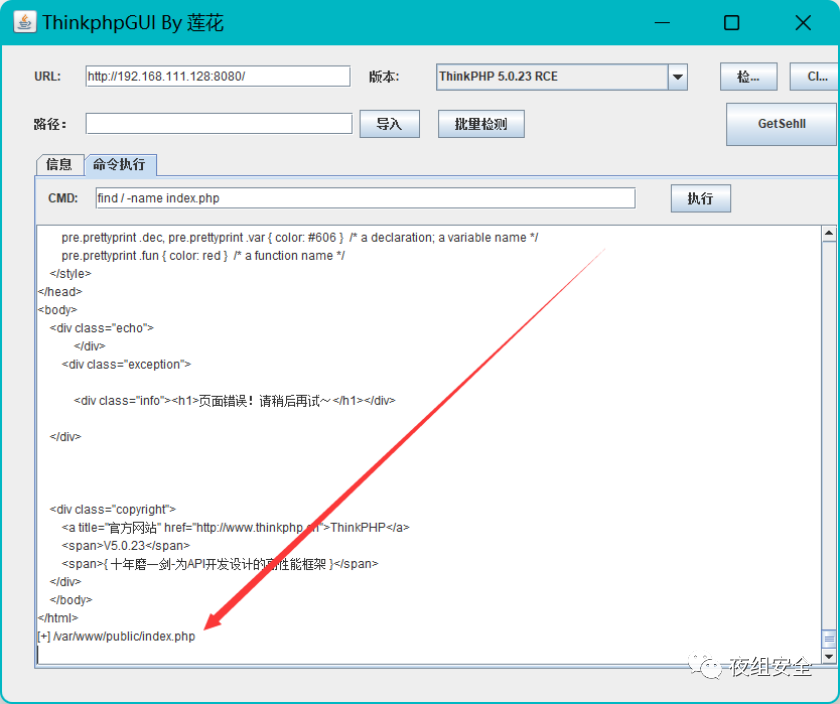Click the div class="copyright" line
This screenshot has height=704, width=840.
click(112, 509)
